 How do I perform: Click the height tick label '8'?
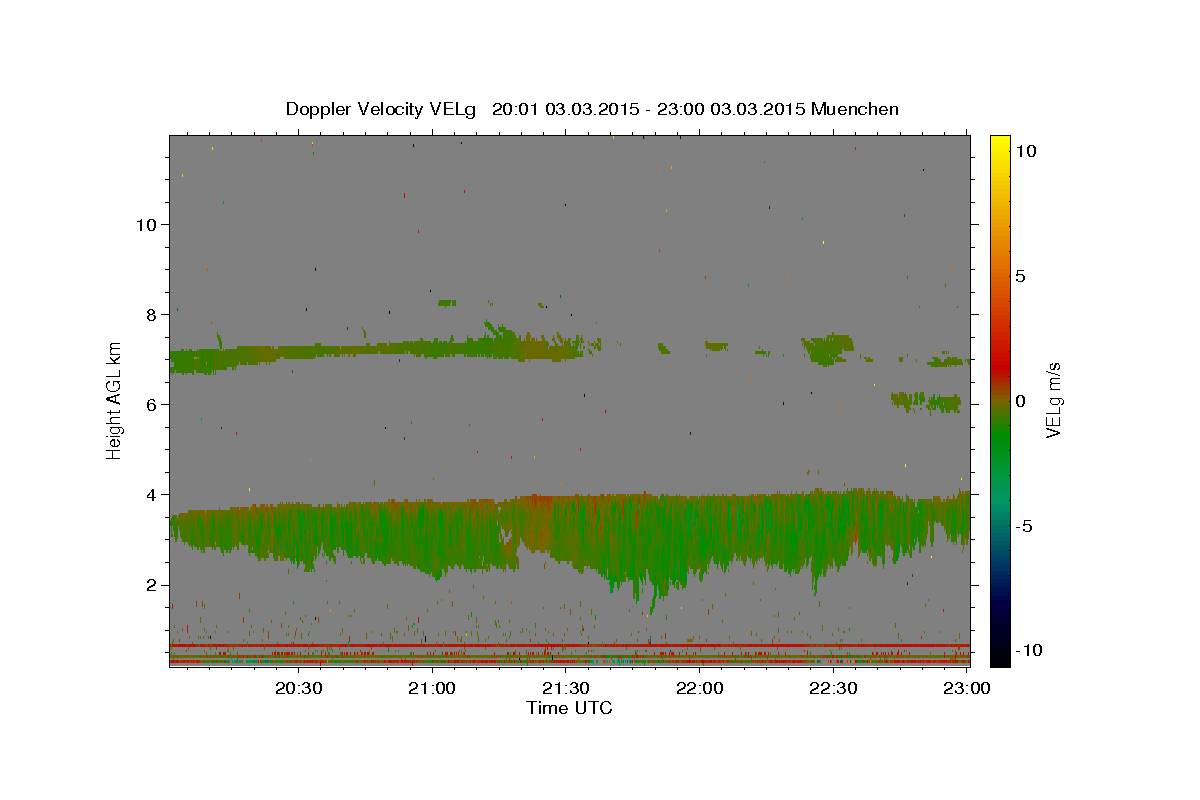[x=152, y=314]
